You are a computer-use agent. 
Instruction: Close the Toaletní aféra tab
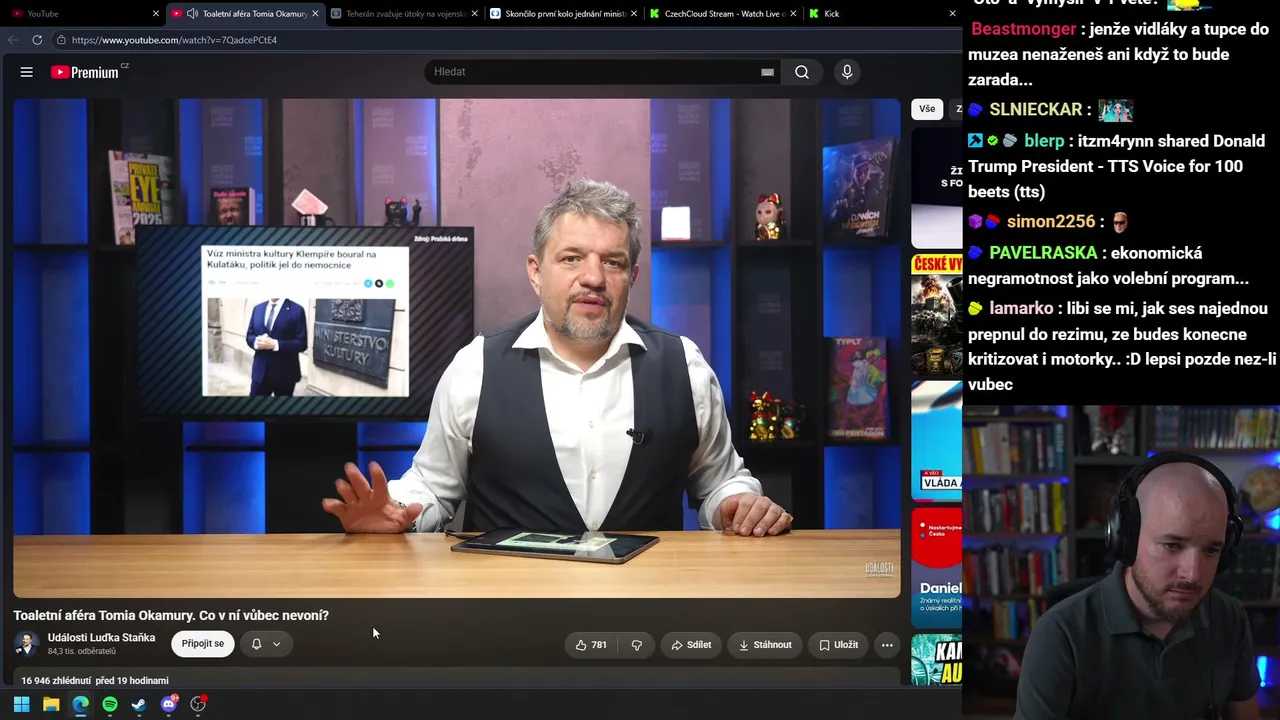[x=315, y=14]
